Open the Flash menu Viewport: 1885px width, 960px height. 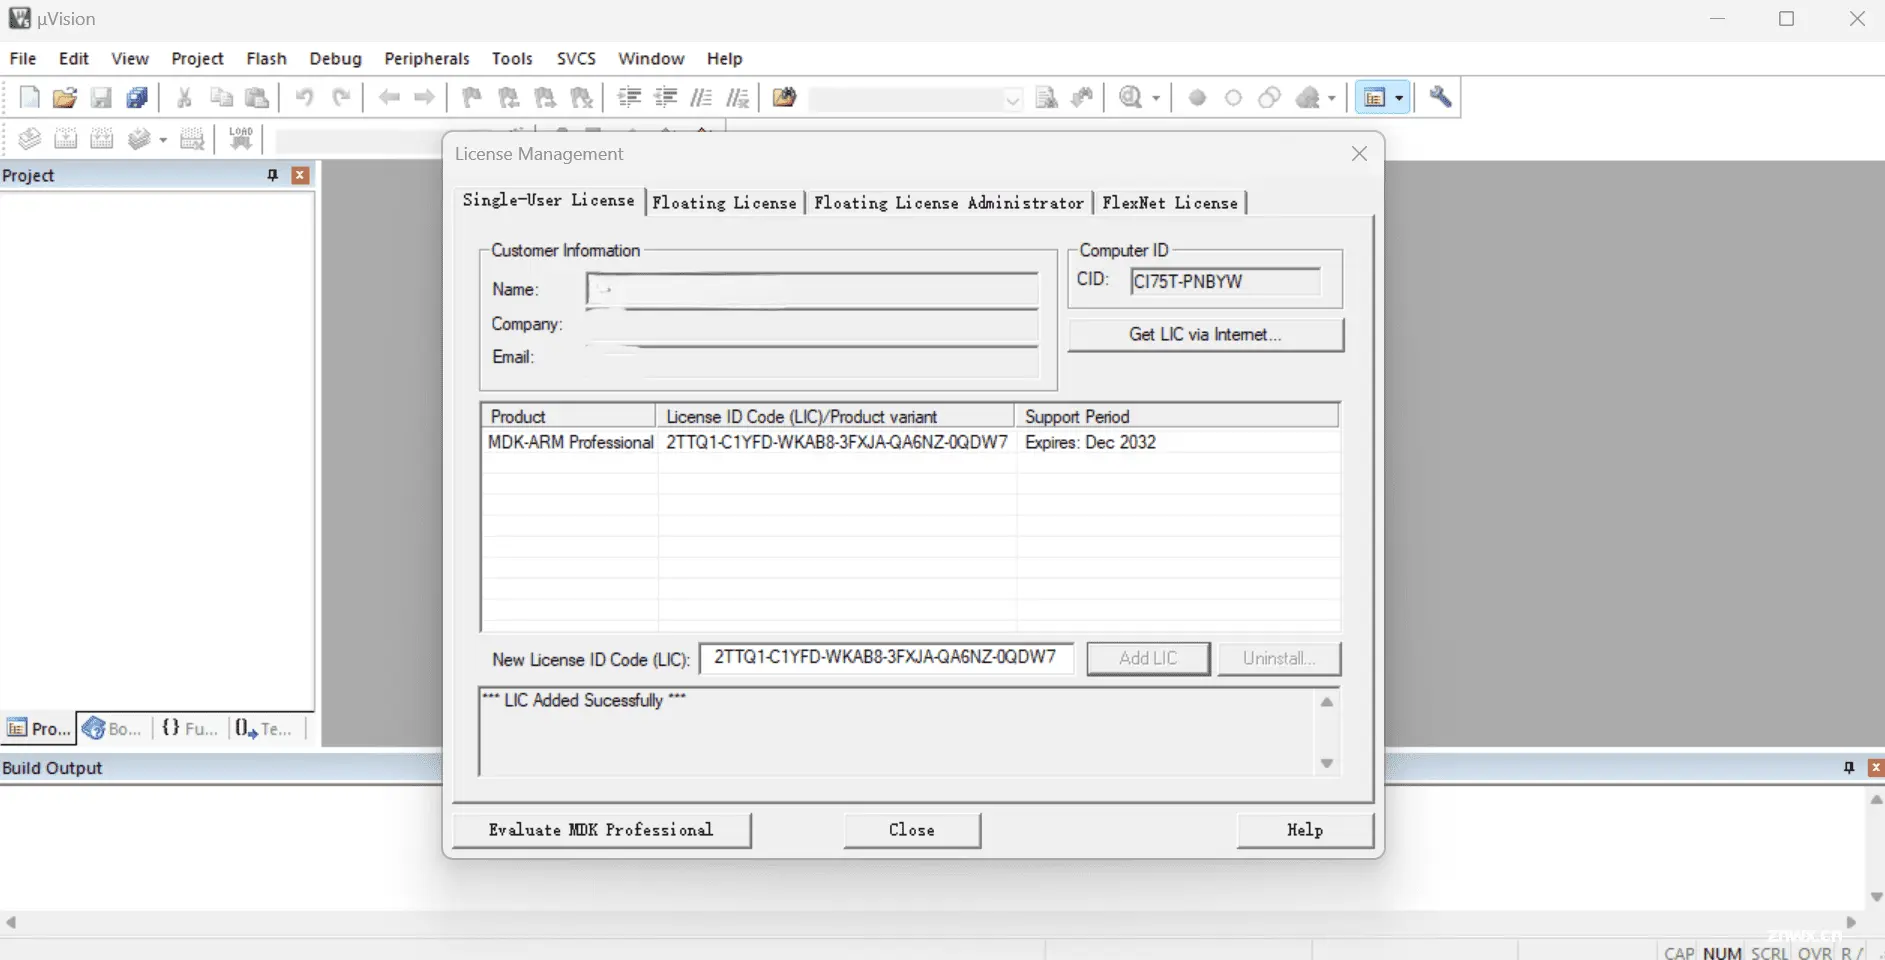pyautogui.click(x=266, y=59)
